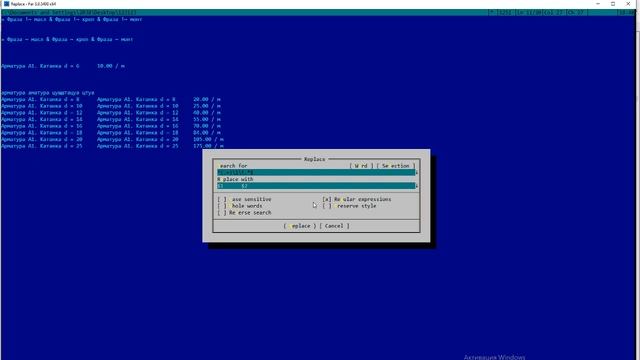Screen dimensions: 640x360
Task: Click the line 'Фраза ~ масл & Фраза ~ креп'
Action: pyautogui.click(x=67, y=39)
